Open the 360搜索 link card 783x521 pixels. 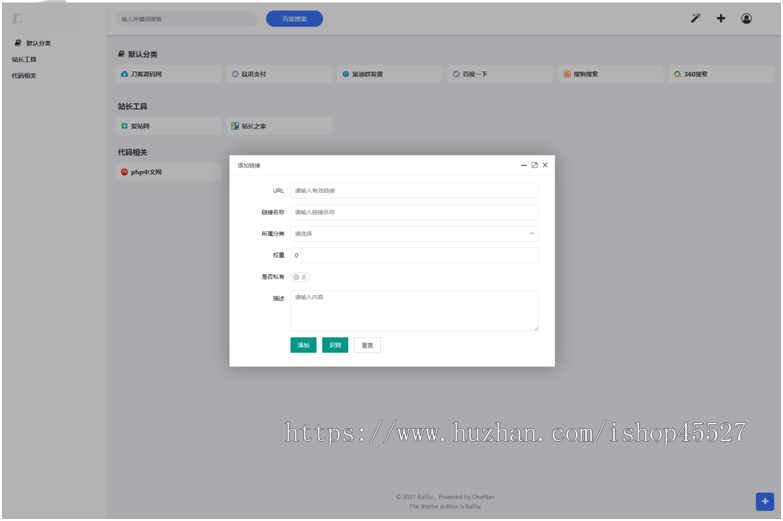pyautogui.click(x=721, y=74)
